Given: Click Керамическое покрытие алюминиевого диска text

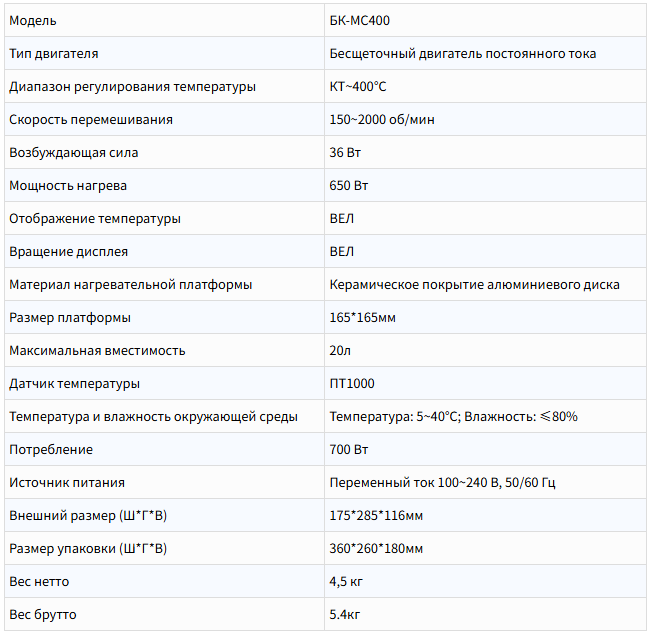Looking at the screenshot, I should [474, 285].
